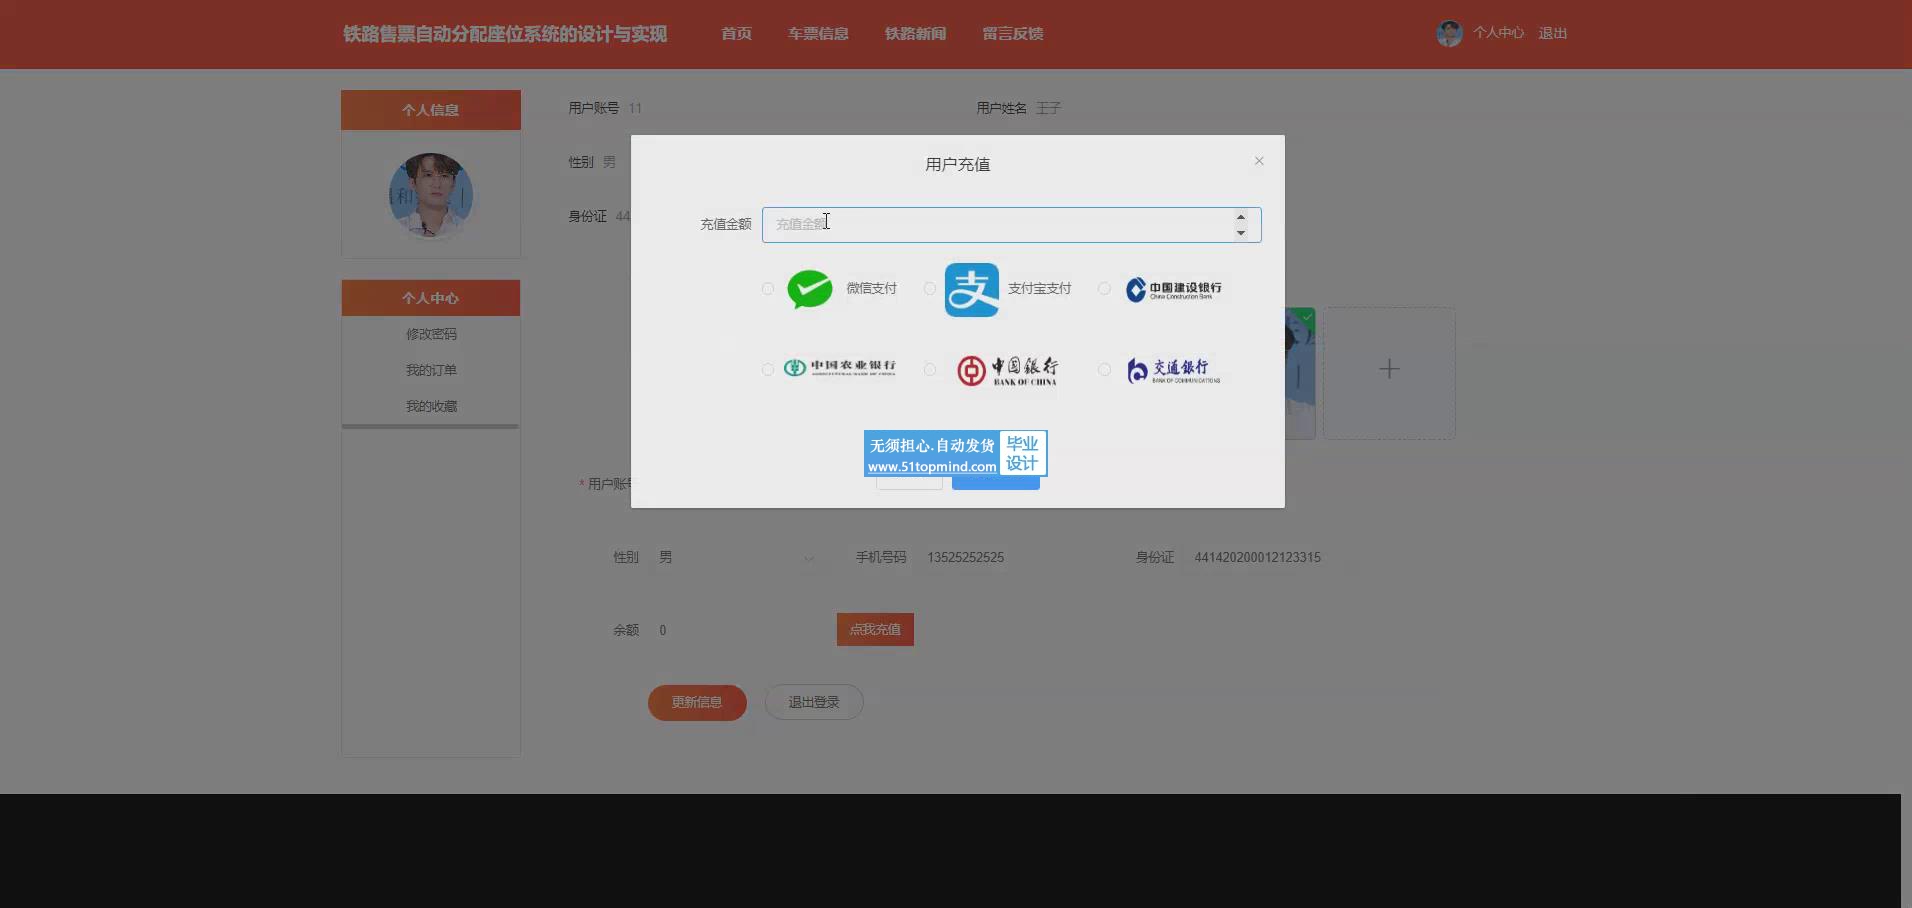Viewport: 1912px width, 908px height.
Task: Click 退出 in the top right
Action: [x=1553, y=33]
